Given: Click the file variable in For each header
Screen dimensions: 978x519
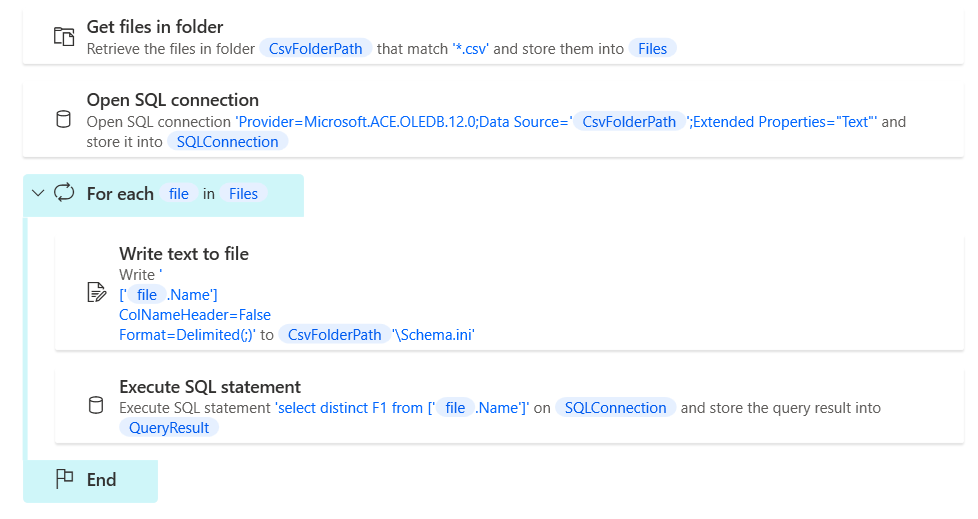Looking at the screenshot, I should pyautogui.click(x=179, y=194).
